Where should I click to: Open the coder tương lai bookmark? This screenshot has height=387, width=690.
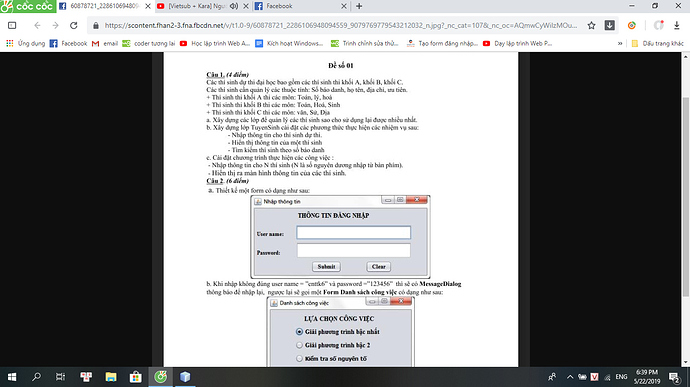pyautogui.click(x=149, y=44)
